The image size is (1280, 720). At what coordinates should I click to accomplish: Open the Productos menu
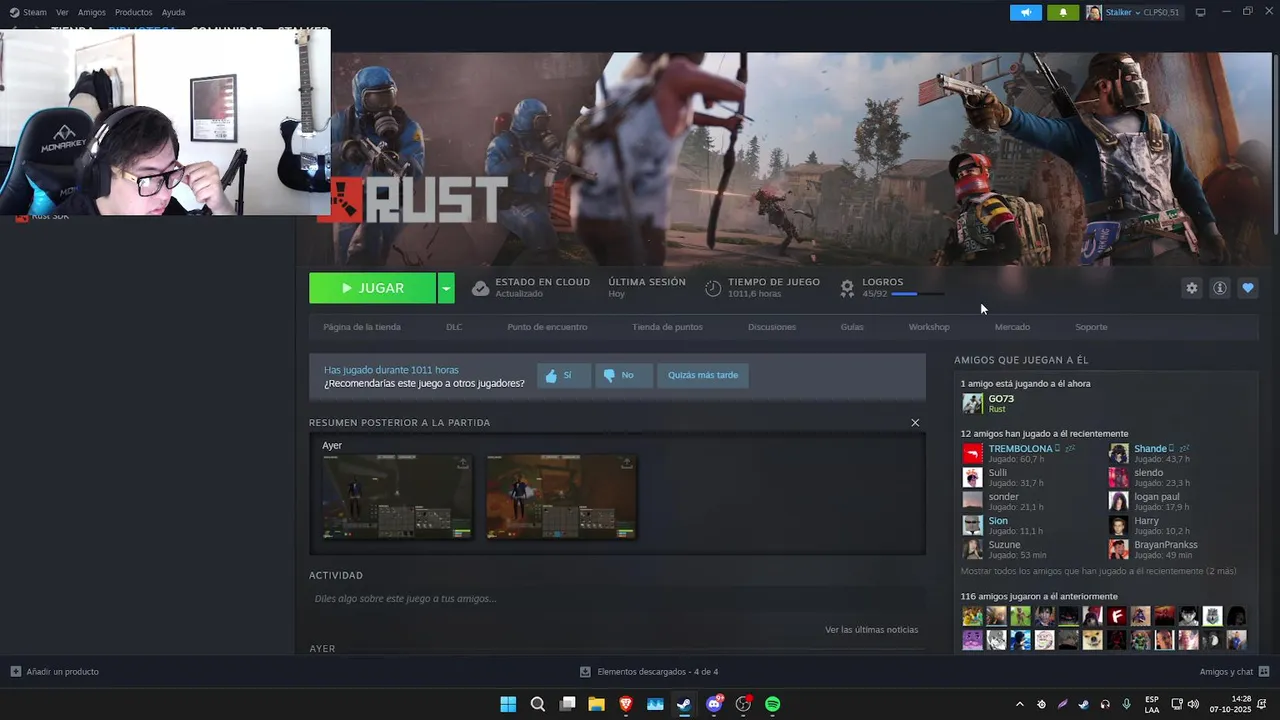pyautogui.click(x=134, y=12)
